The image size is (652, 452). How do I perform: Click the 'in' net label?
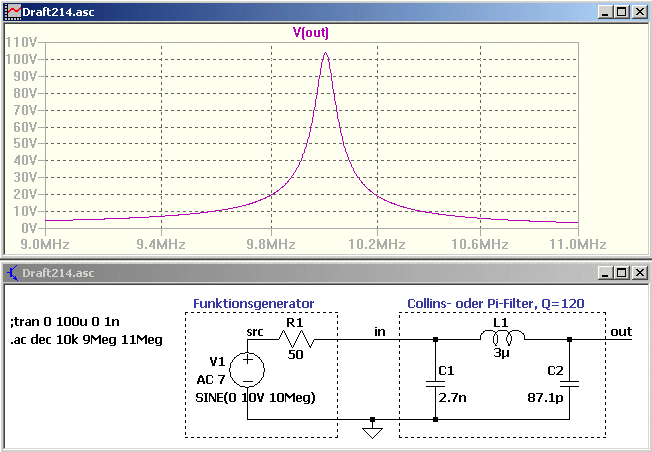380,331
